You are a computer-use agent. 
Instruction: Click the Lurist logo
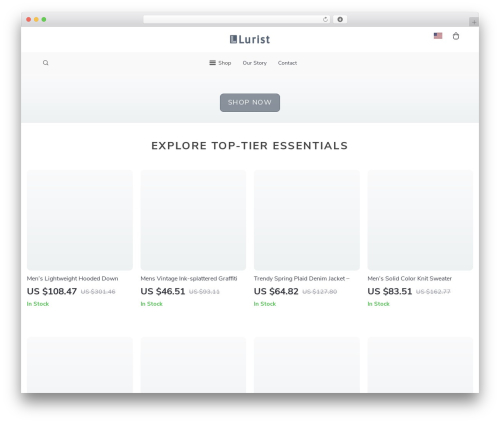tap(250, 39)
